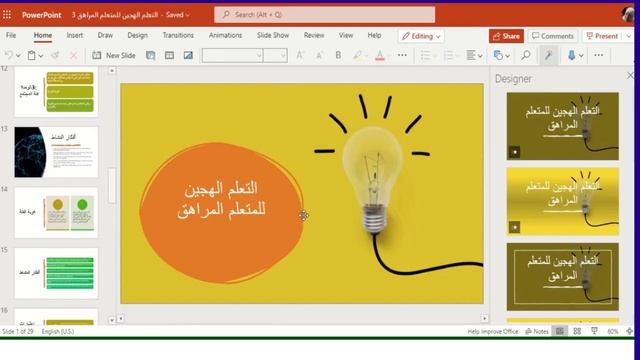Toggle Bold formatting
The height and width of the screenshot is (360, 640).
coord(338,55)
